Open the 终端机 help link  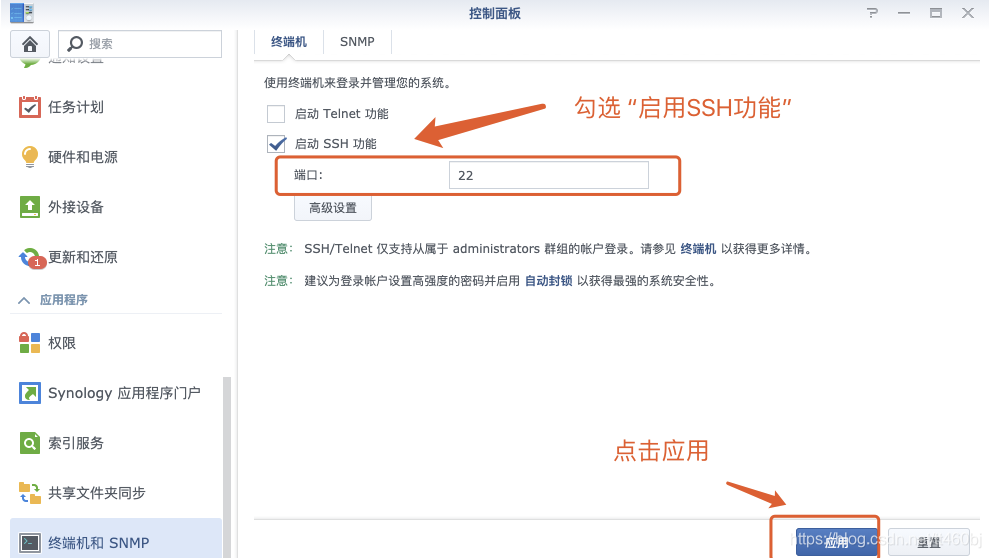pos(698,249)
